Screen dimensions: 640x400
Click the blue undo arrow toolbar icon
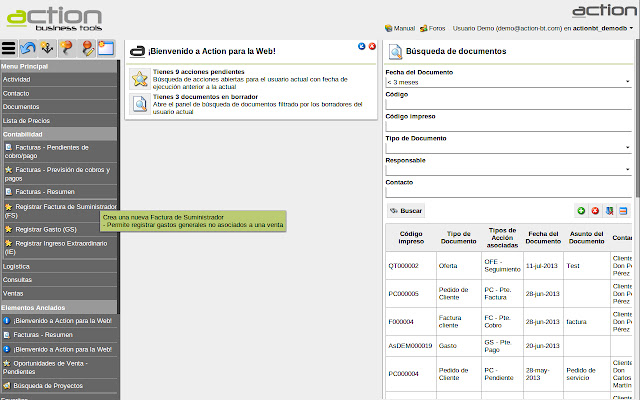click(x=28, y=49)
